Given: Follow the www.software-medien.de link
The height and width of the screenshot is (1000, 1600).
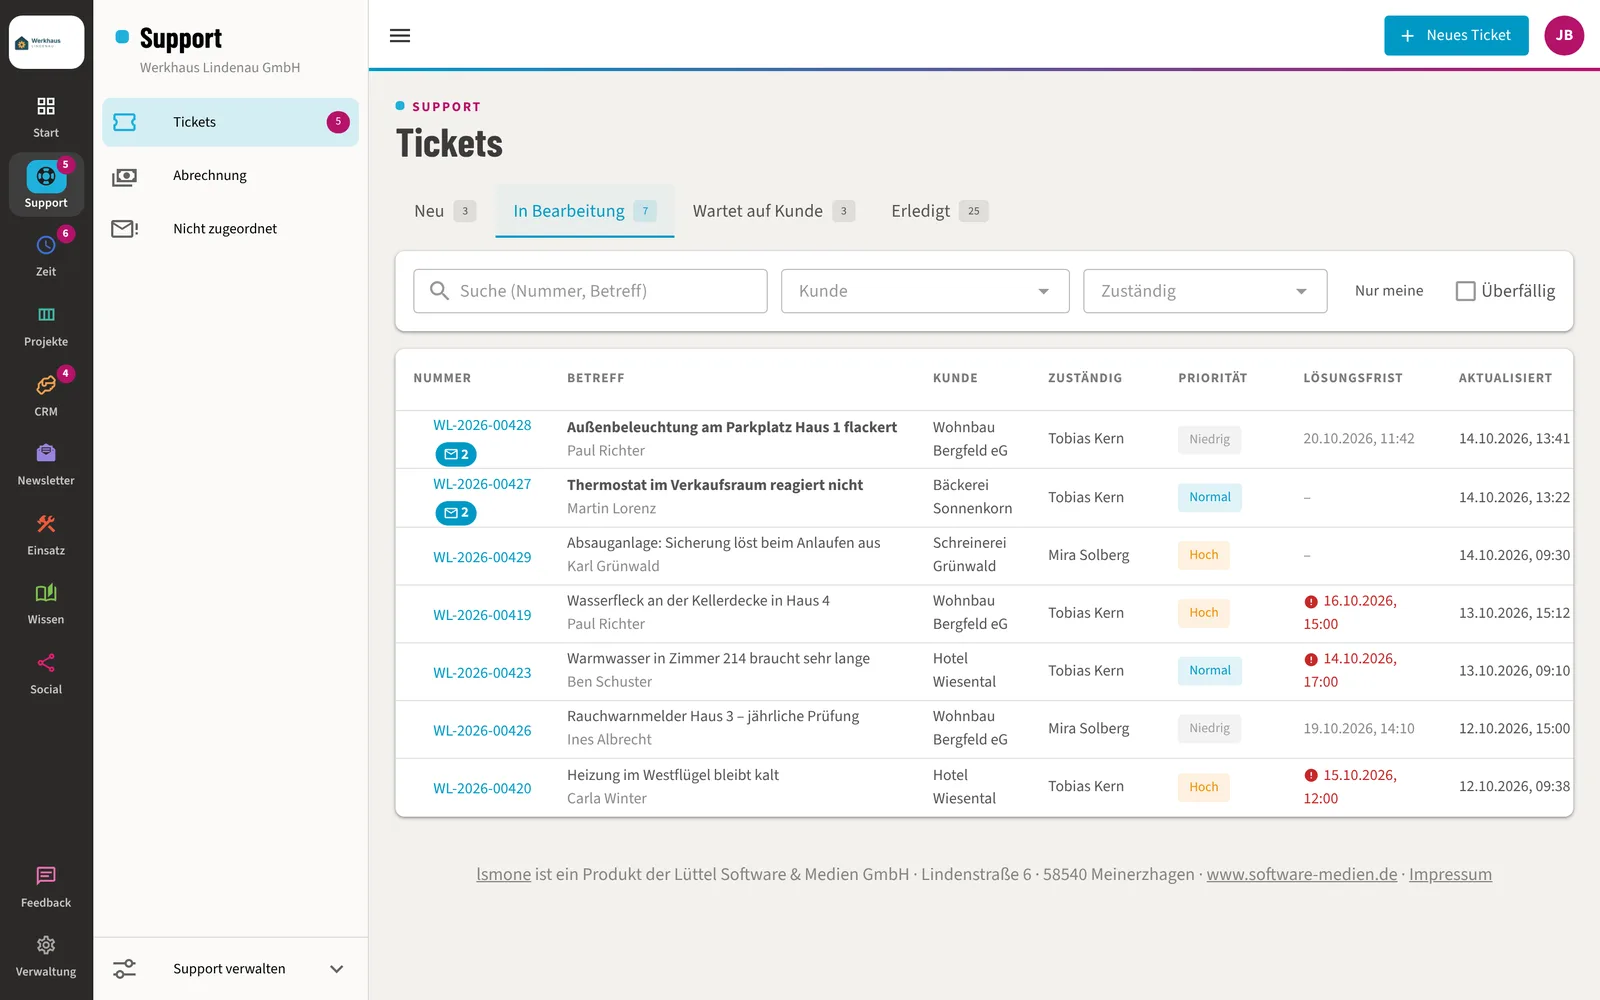Looking at the screenshot, I should tap(1302, 874).
